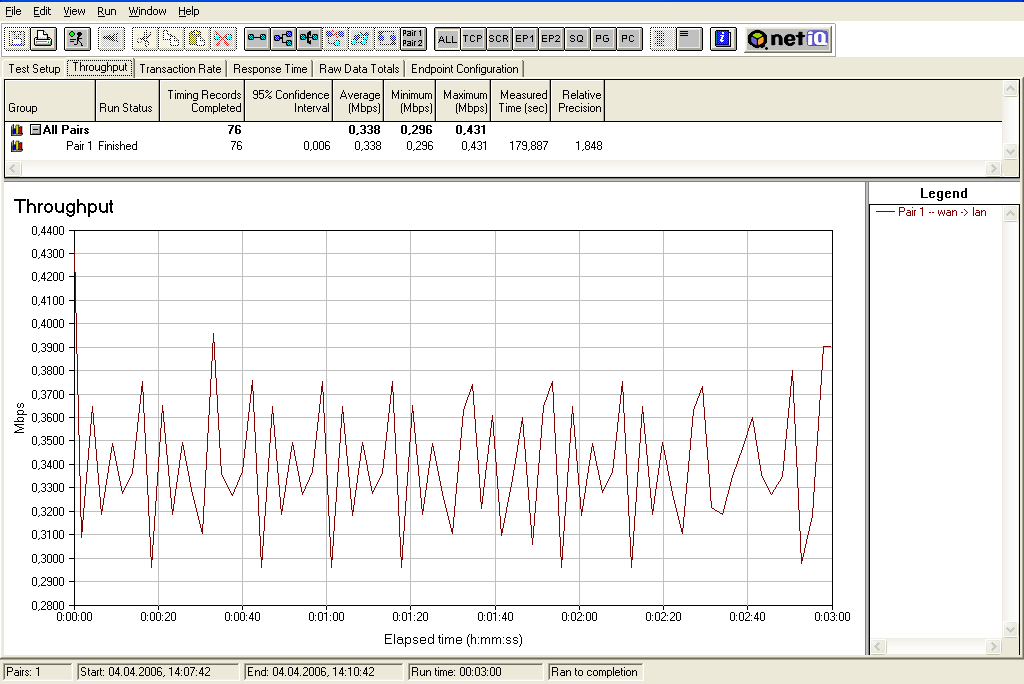1024x684 pixels.
Task: Click the Run Status column header
Action: [125, 107]
